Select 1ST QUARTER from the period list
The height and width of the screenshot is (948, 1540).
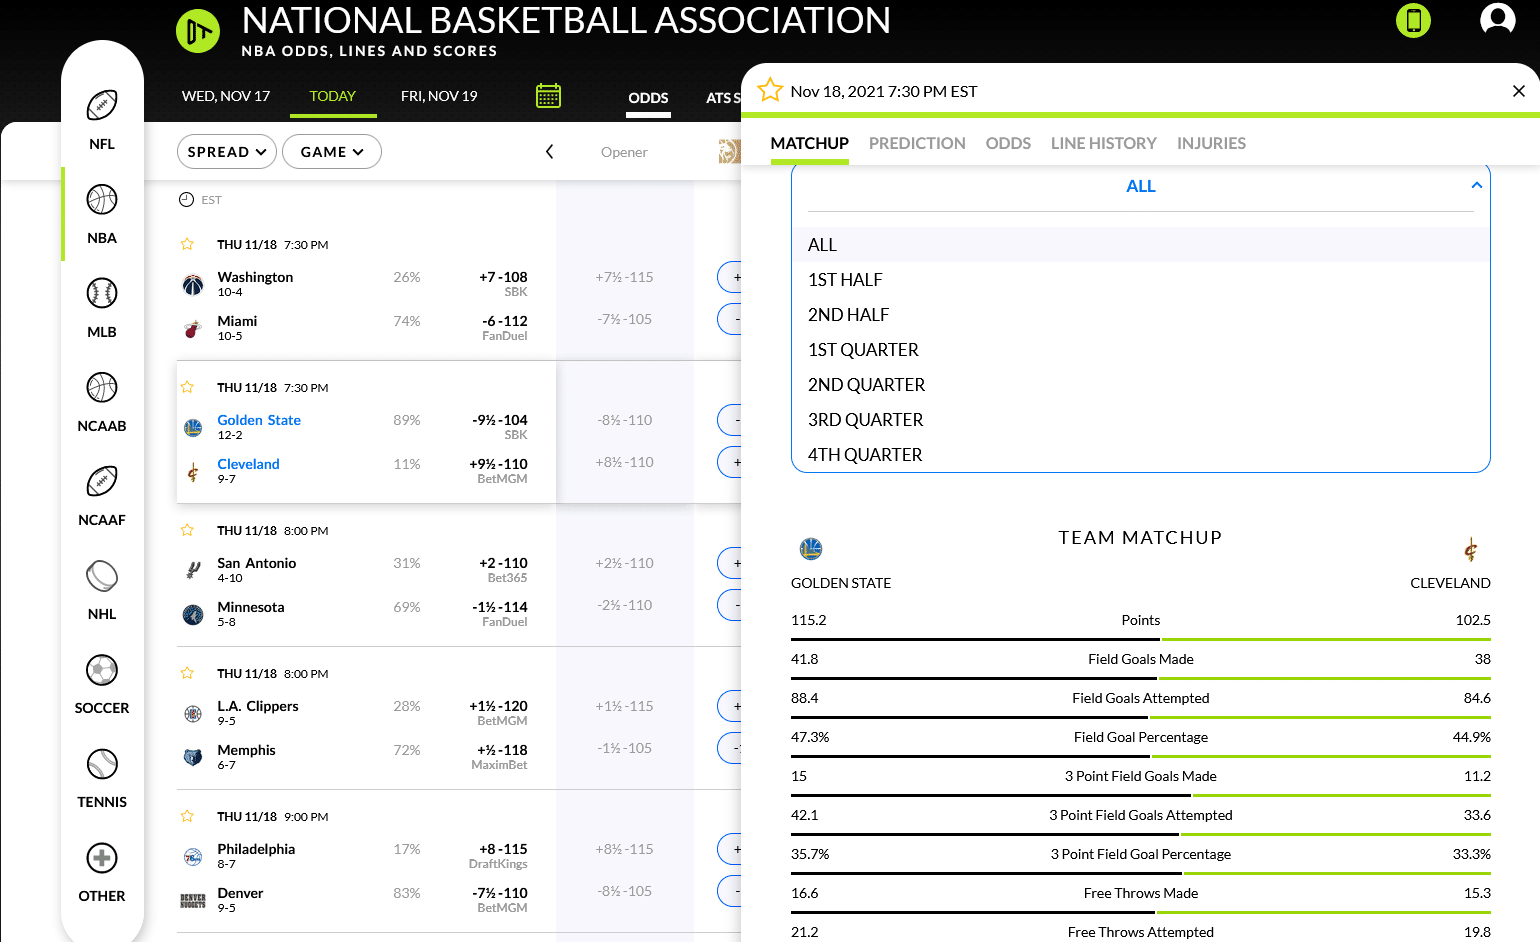click(863, 349)
